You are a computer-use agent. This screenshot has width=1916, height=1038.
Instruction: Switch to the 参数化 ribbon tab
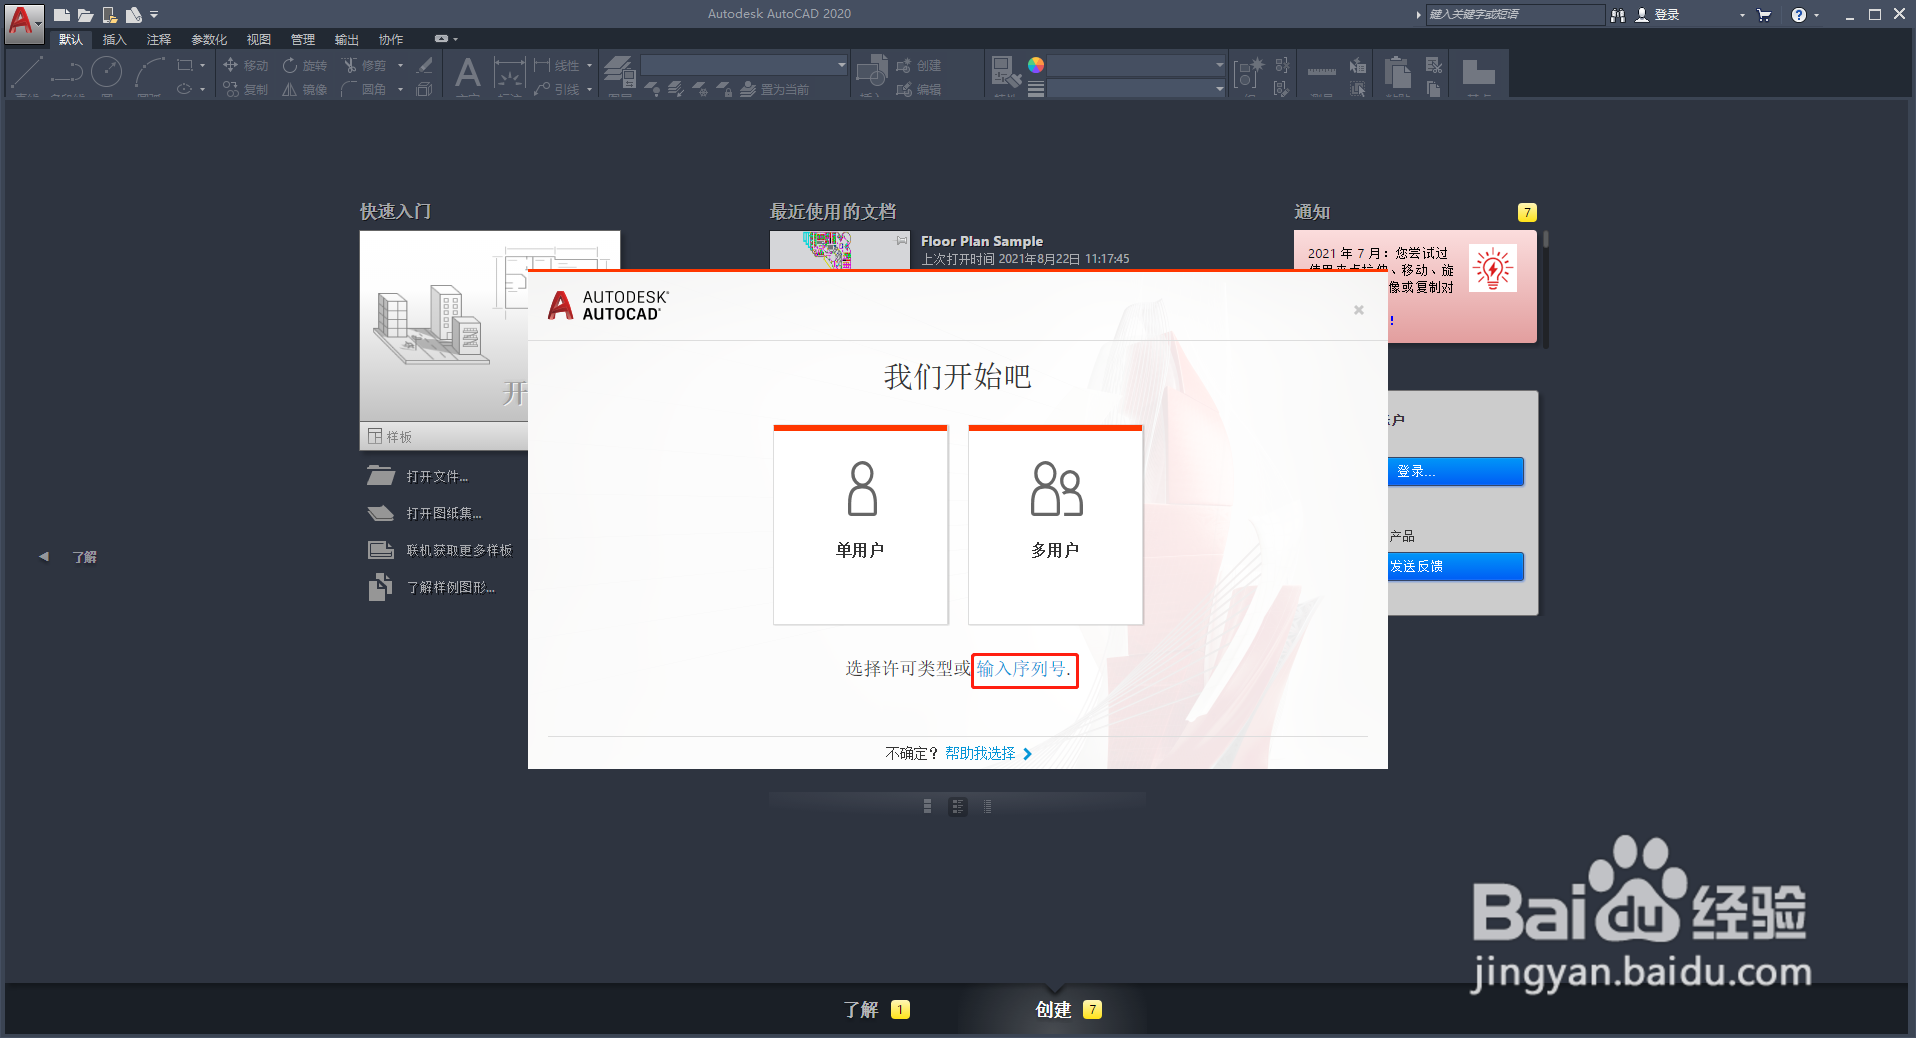point(209,39)
